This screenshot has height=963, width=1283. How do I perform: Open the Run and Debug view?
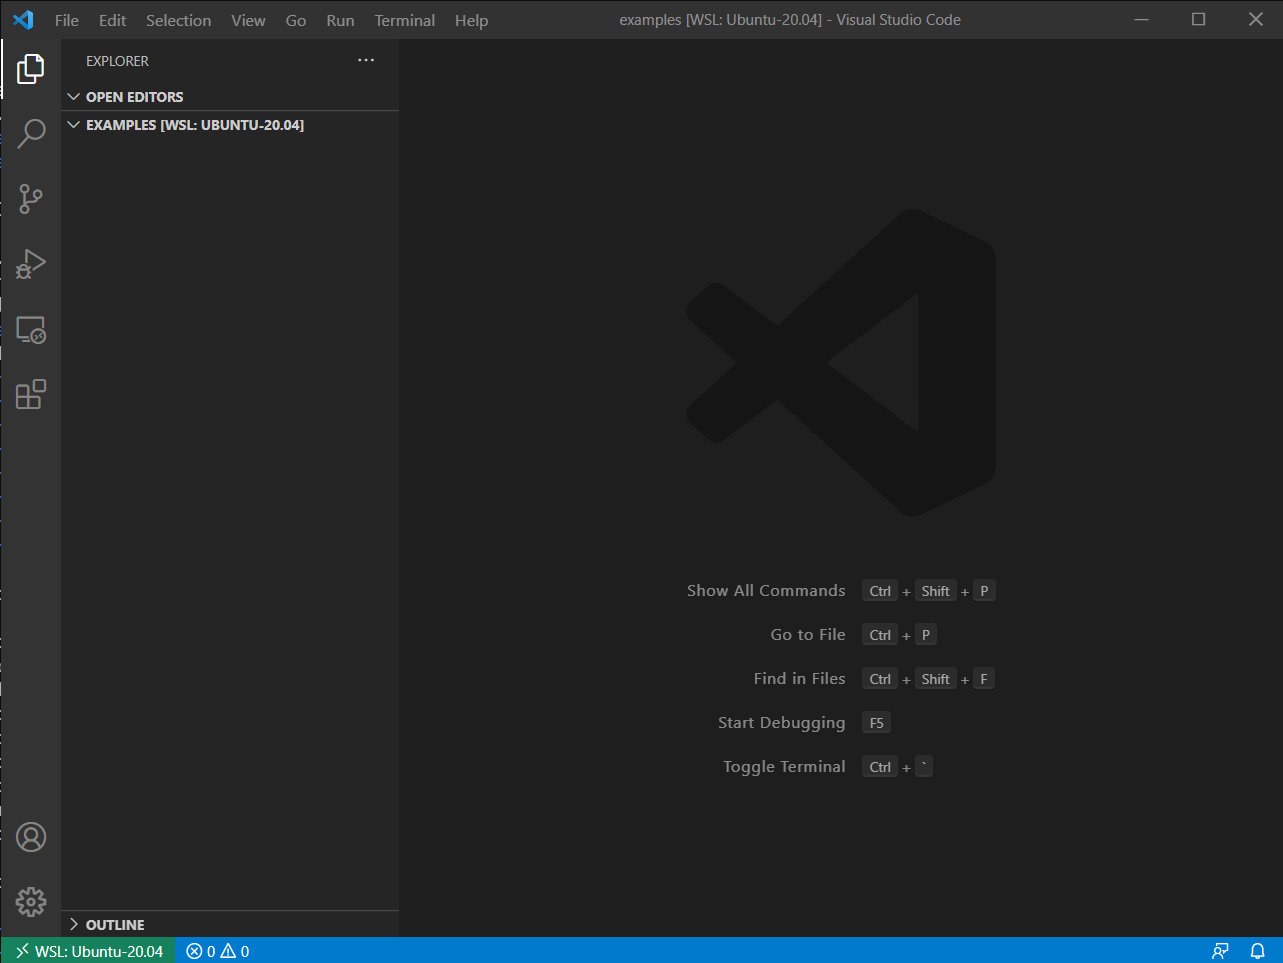[31, 264]
